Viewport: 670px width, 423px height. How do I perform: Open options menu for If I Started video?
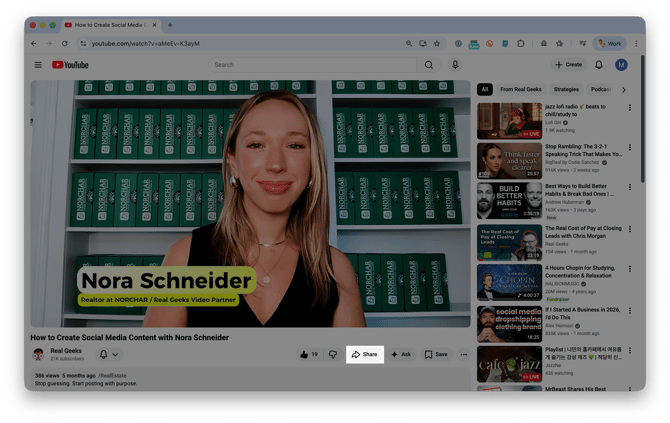click(x=630, y=311)
